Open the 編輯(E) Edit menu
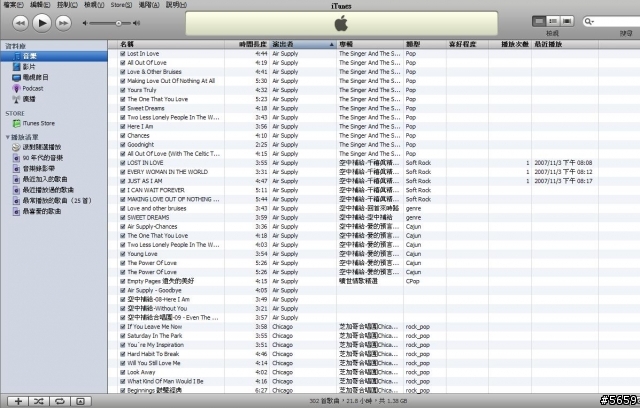The image size is (640, 408). point(40,5)
